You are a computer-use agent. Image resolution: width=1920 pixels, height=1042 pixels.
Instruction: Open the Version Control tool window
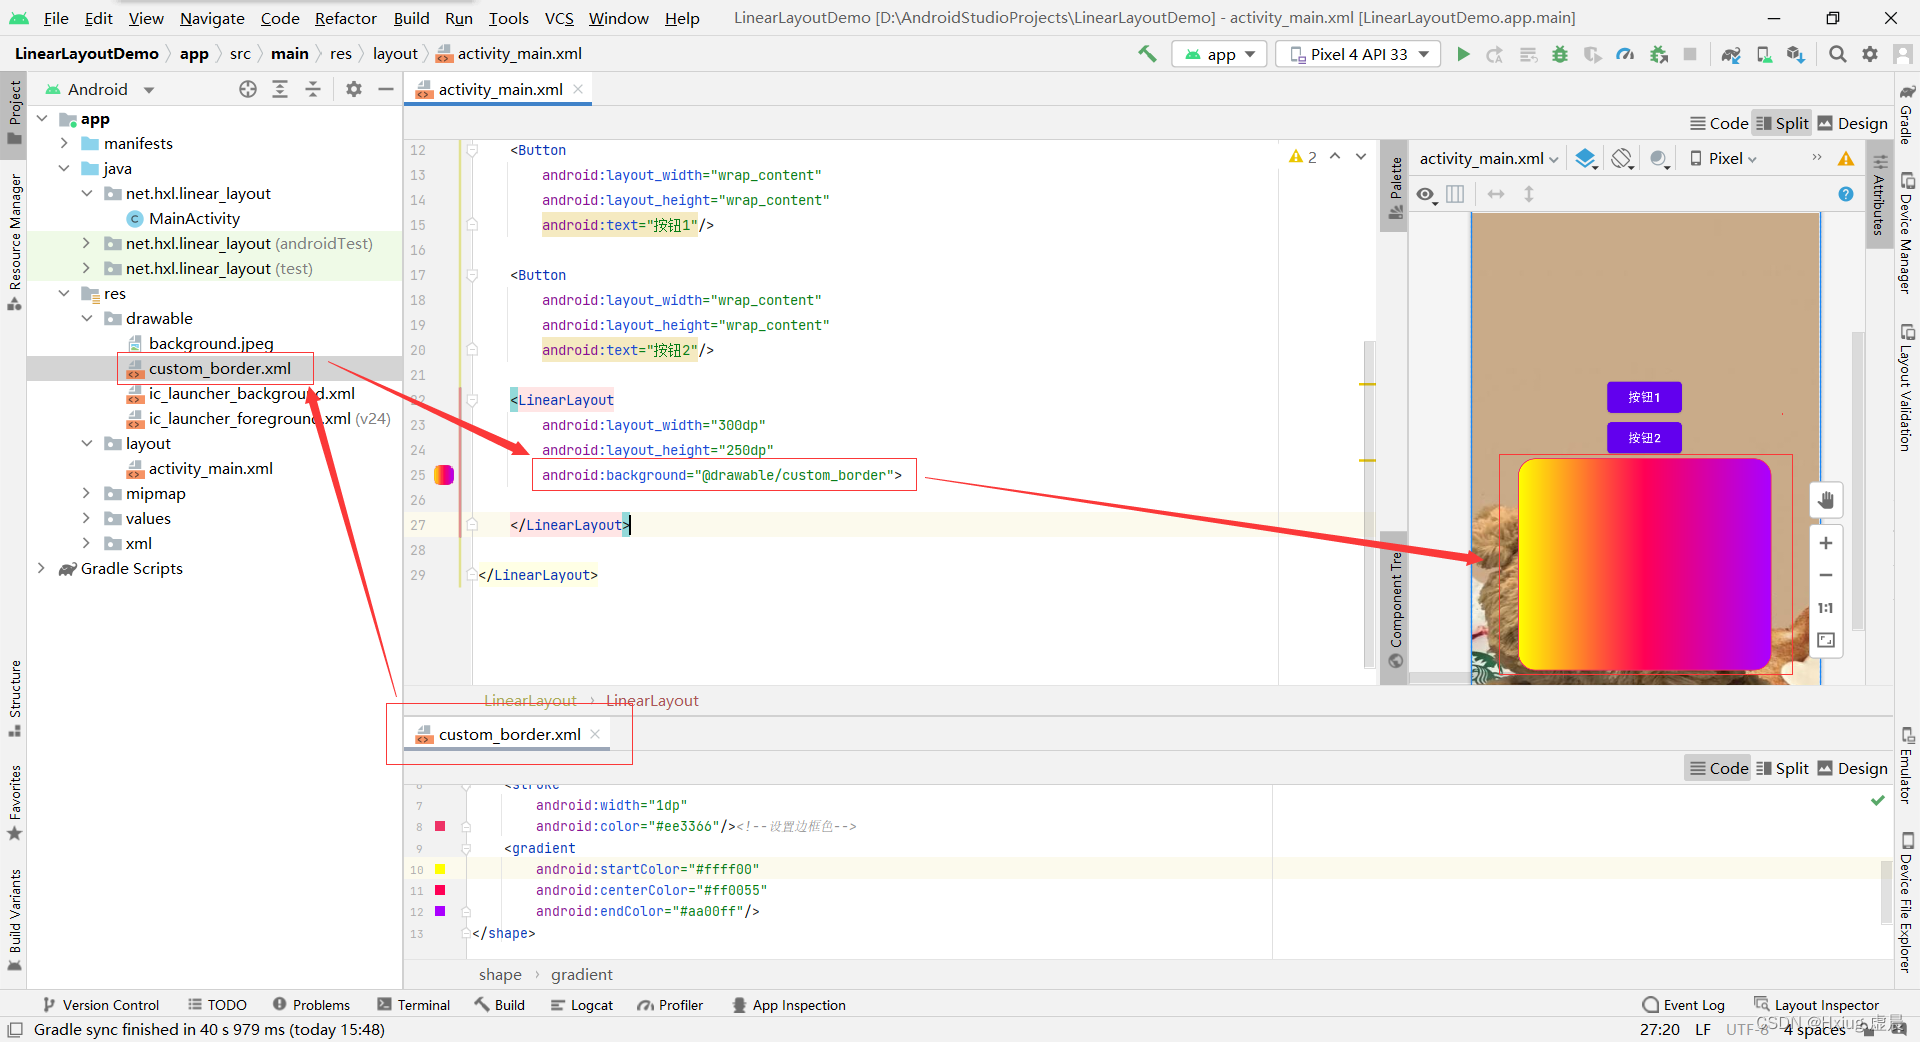tap(101, 1005)
